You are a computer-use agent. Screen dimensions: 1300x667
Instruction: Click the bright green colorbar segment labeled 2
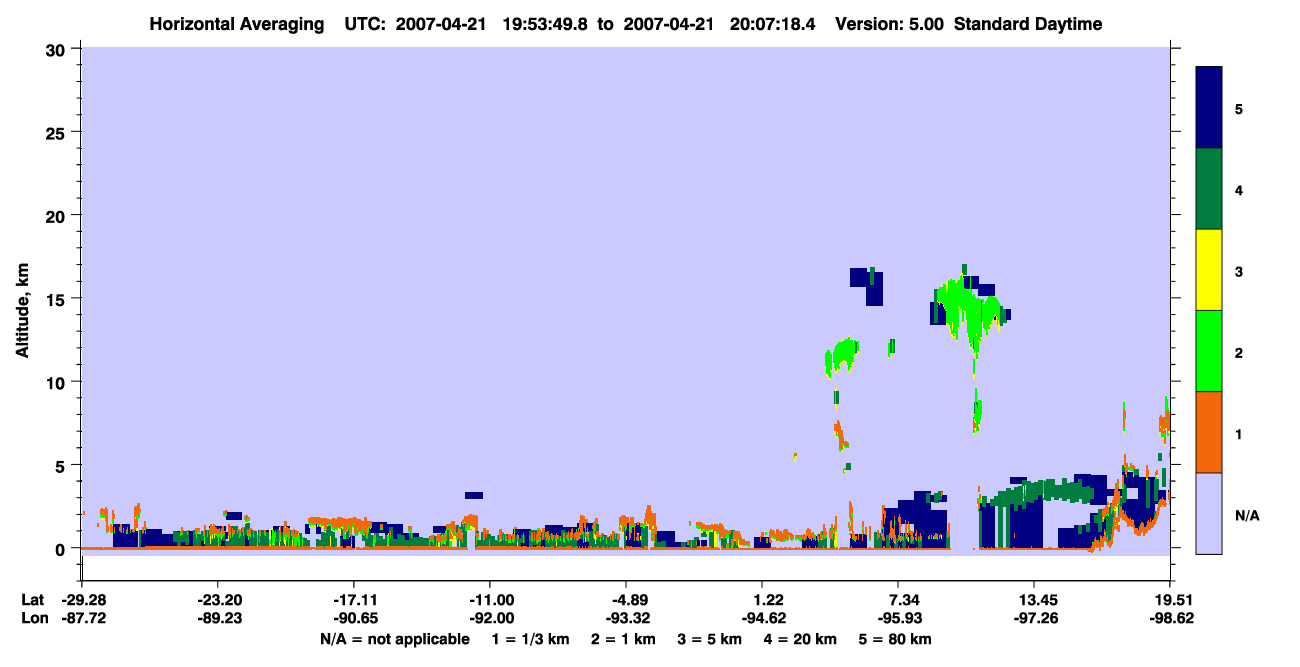pos(1208,351)
